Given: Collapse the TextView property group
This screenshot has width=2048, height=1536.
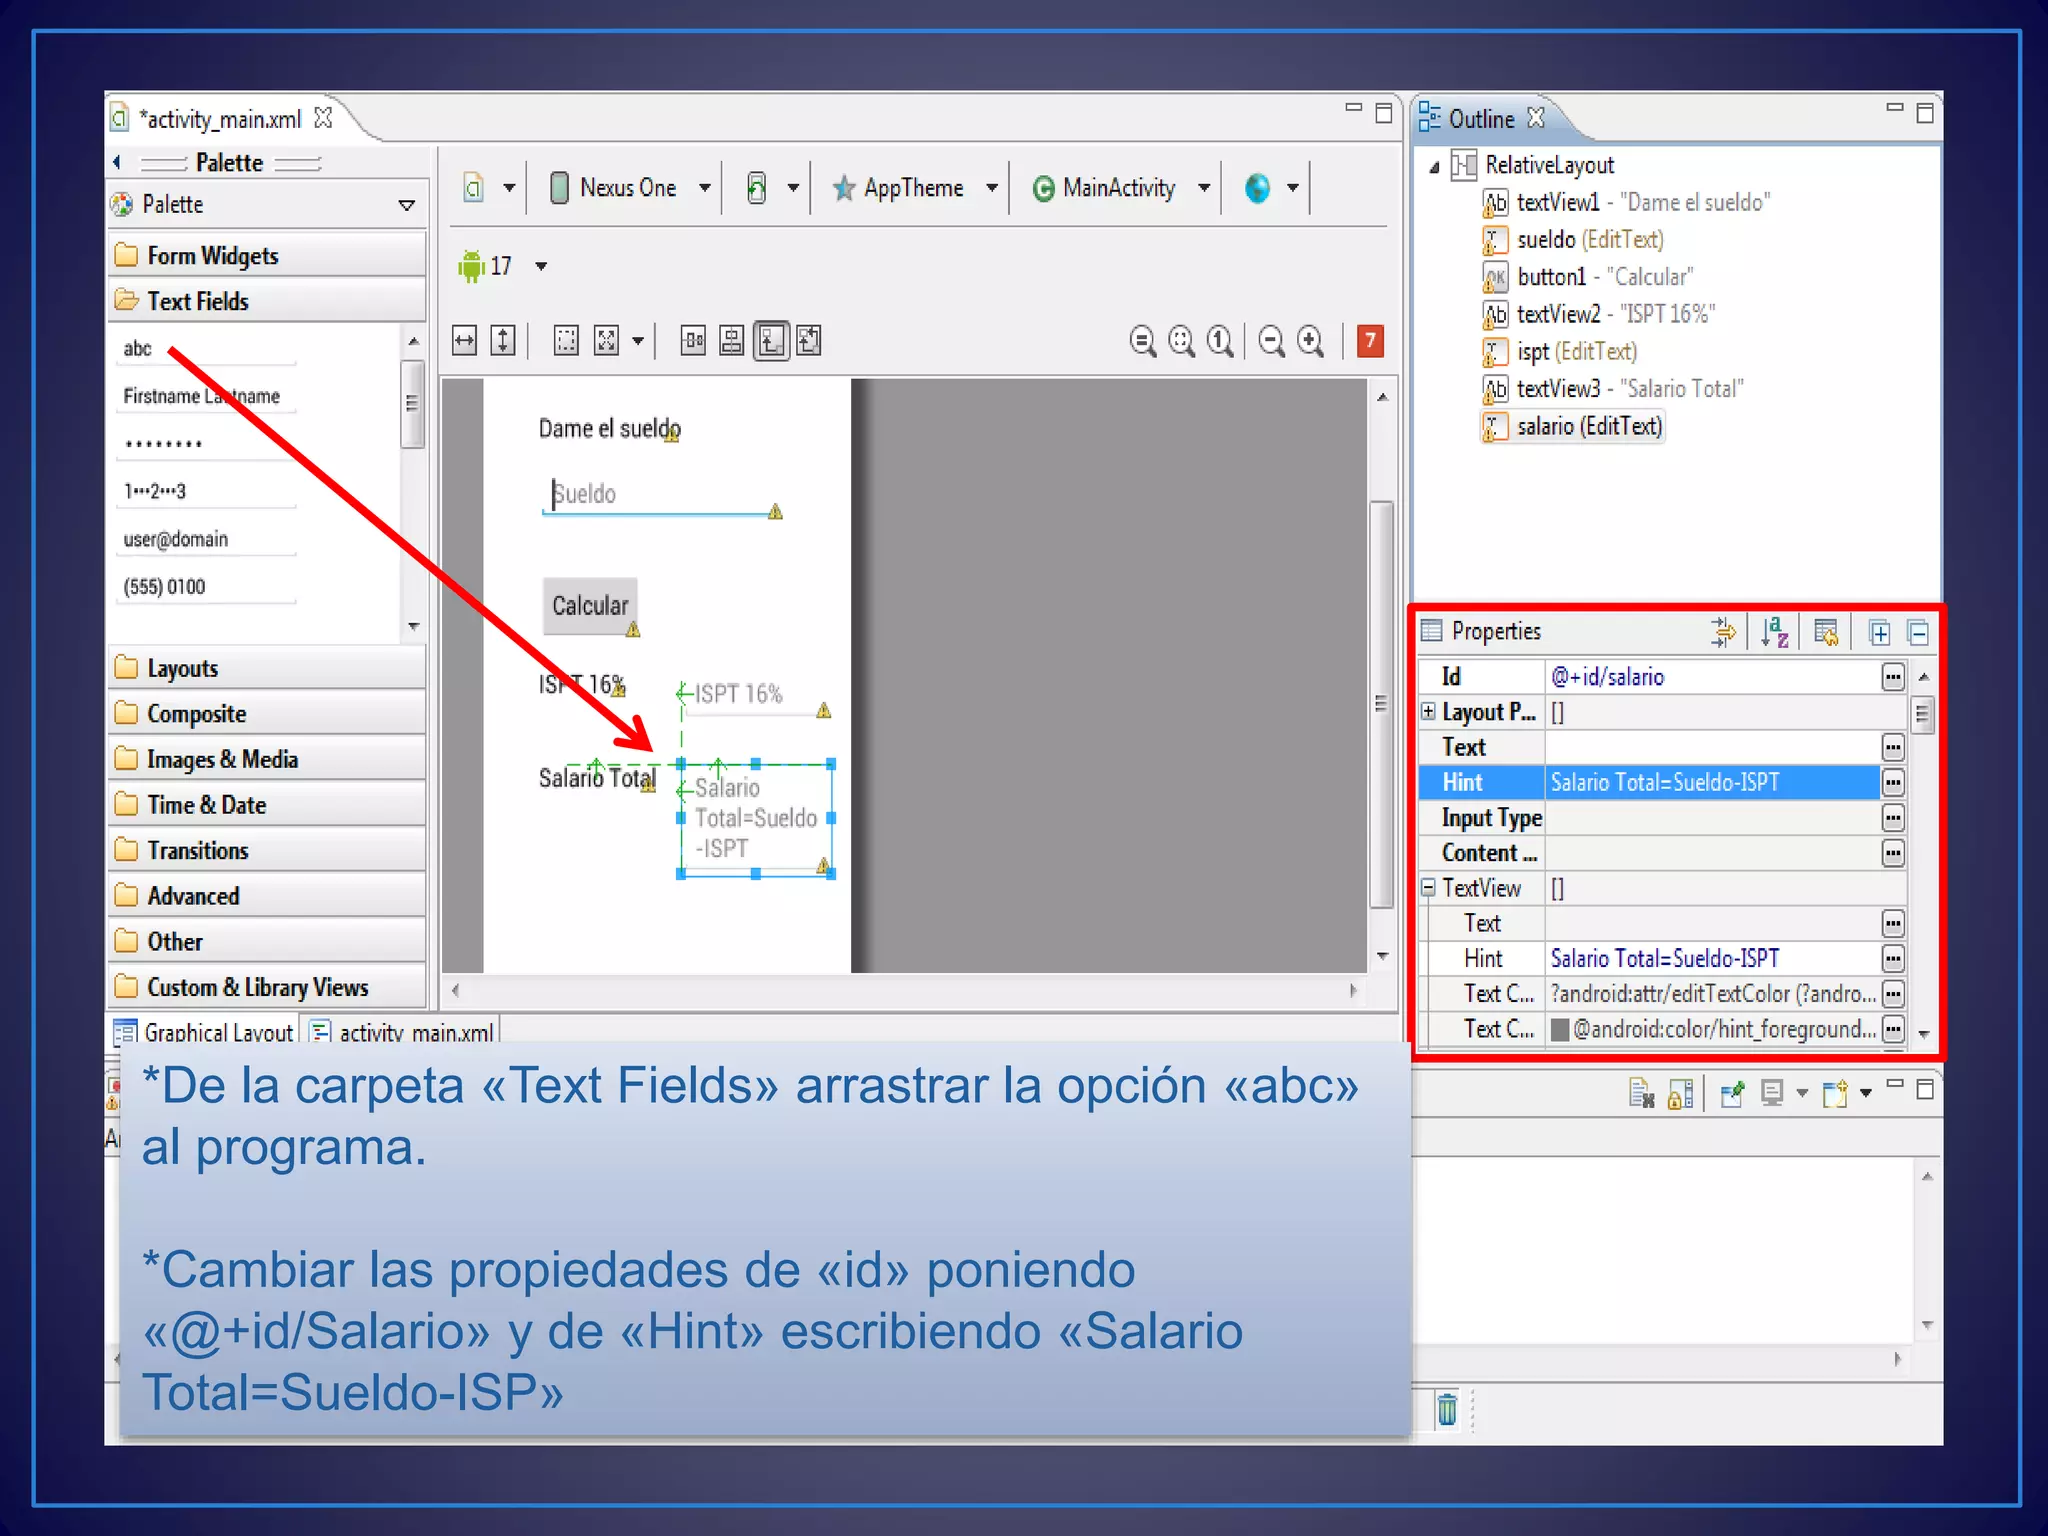Looking at the screenshot, I should (x=1428, y=887).
